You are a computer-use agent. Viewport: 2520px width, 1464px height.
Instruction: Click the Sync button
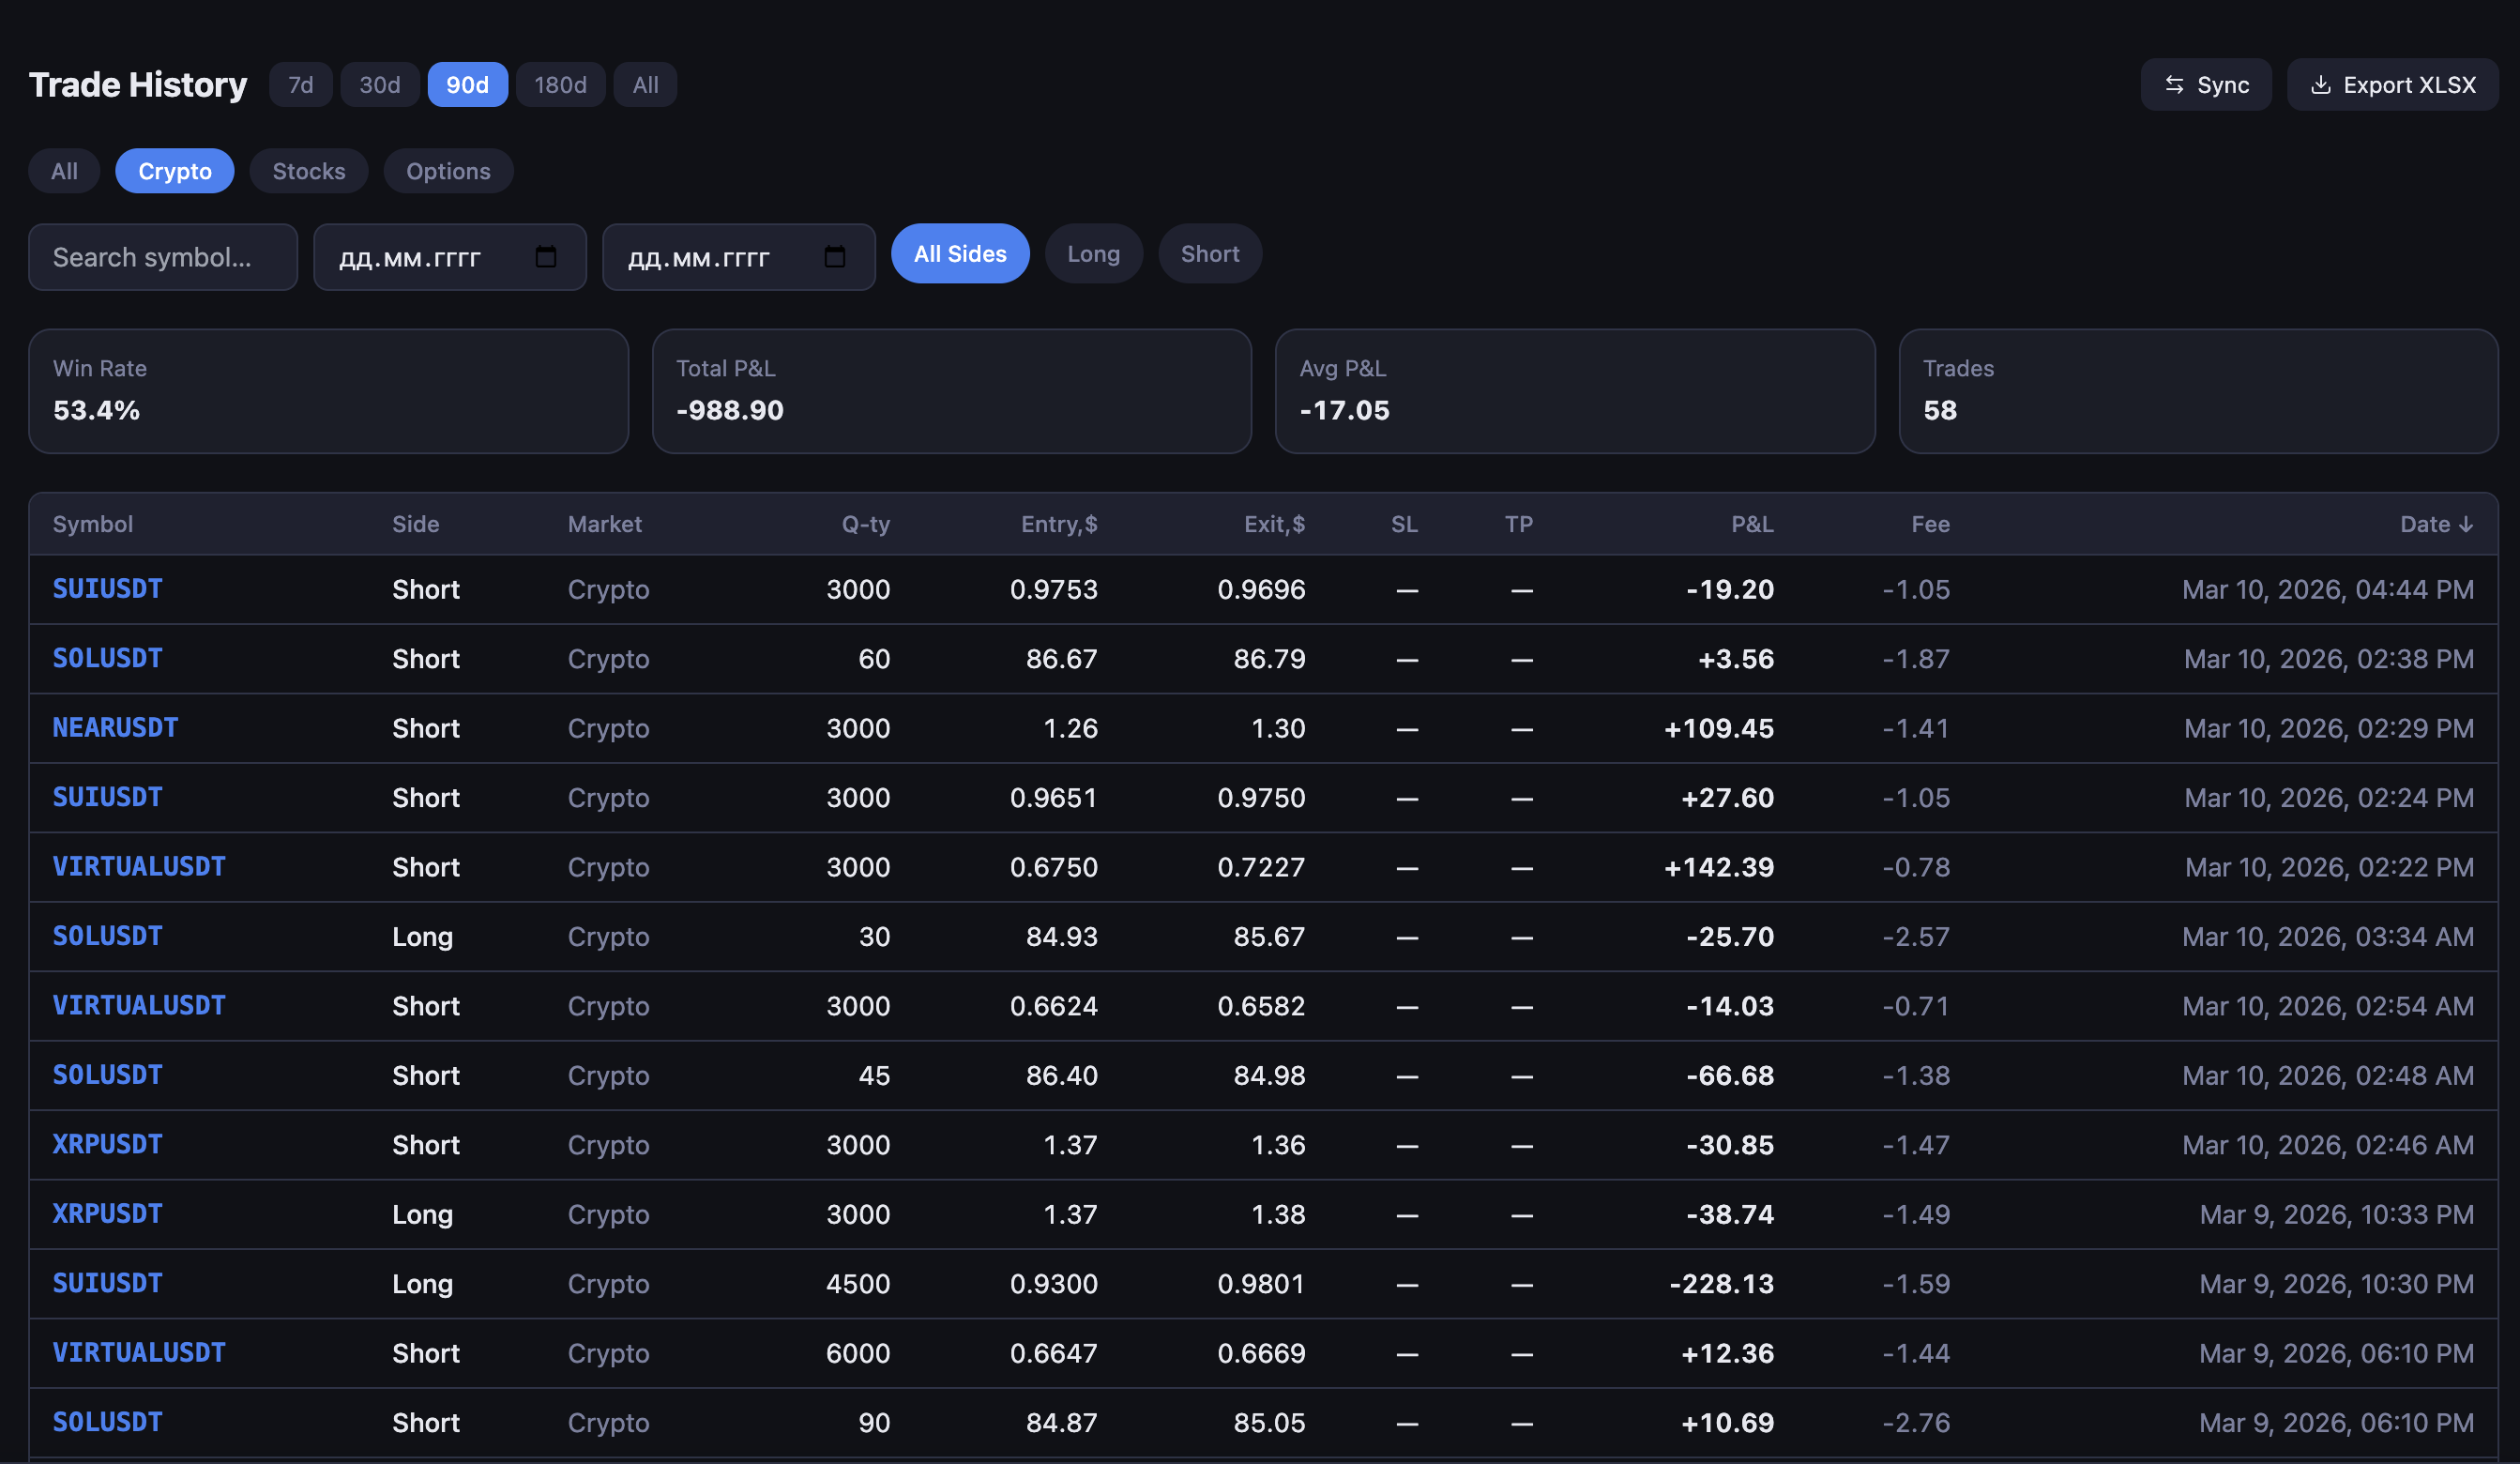coord(2206,85)
